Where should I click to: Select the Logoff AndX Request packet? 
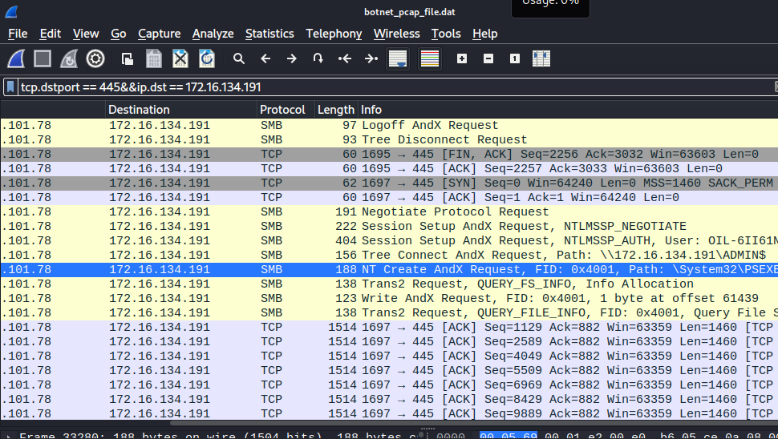click(389, 126)
